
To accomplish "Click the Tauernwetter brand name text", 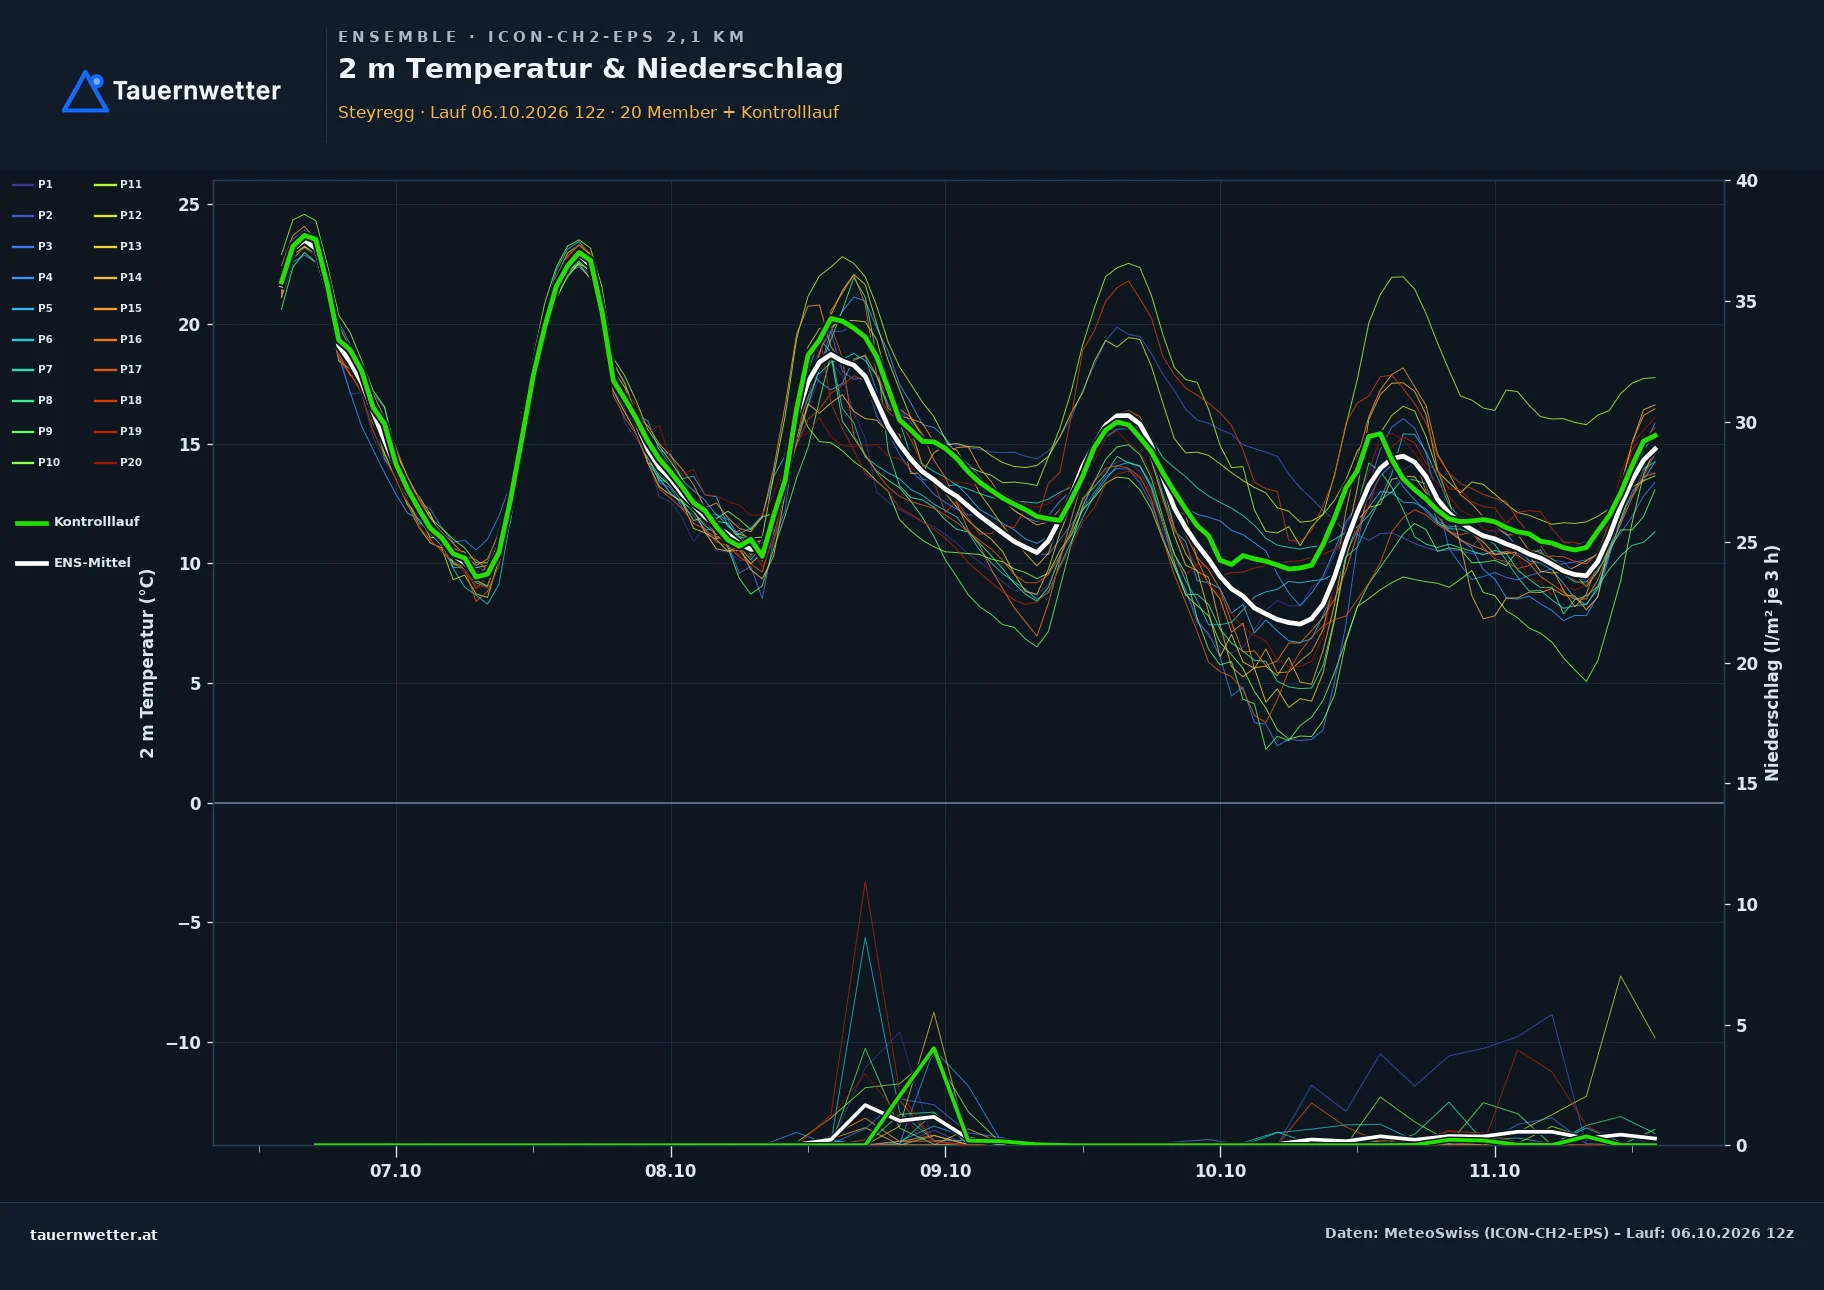I will tap(197, 91).
